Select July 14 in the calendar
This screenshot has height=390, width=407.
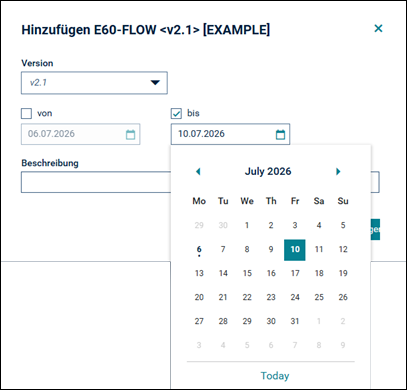223,273
